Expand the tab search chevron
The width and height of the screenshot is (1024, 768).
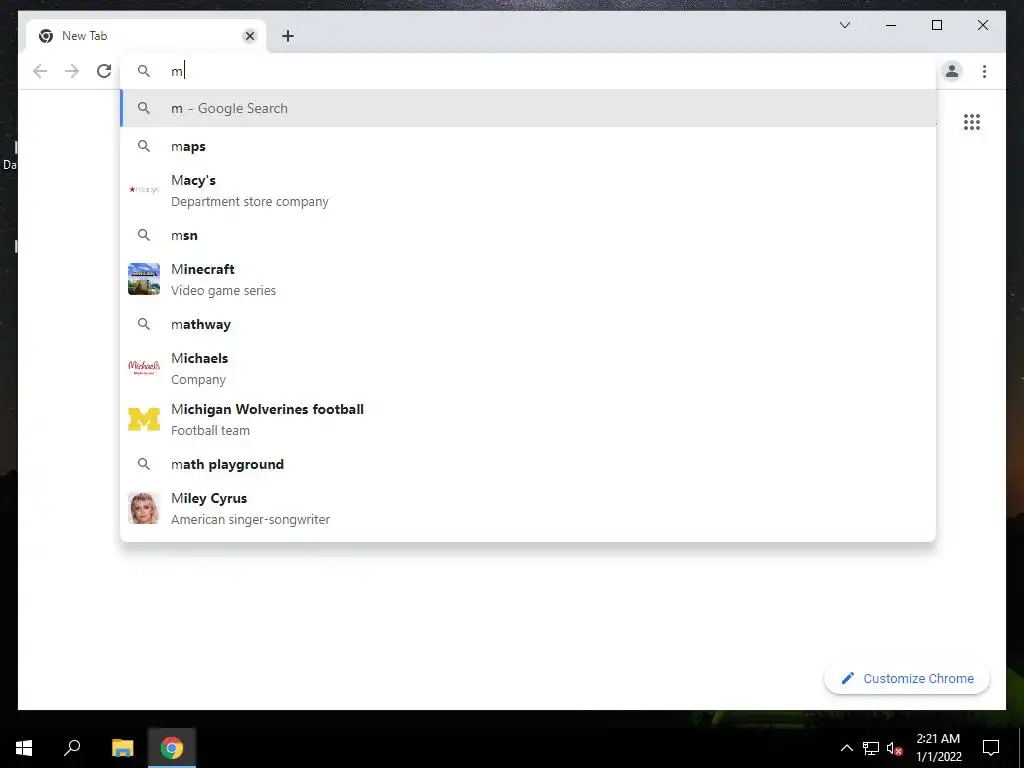(844, 25)
